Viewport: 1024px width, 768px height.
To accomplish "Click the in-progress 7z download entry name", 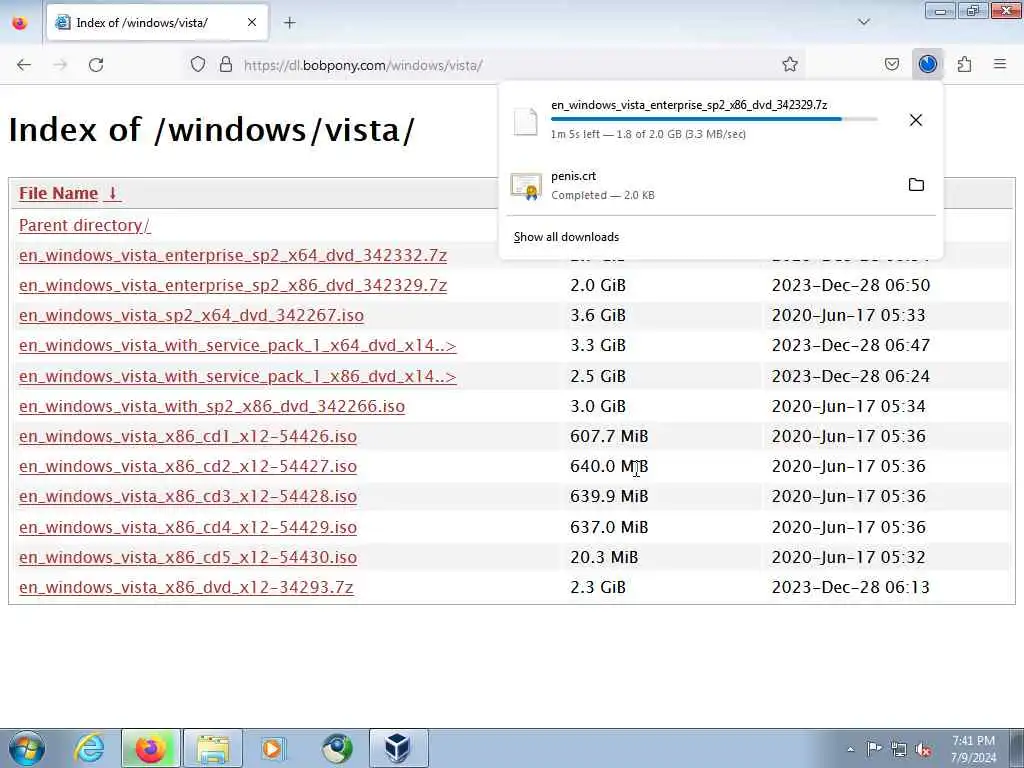I will pyautogui.click(x=689, y=104).
